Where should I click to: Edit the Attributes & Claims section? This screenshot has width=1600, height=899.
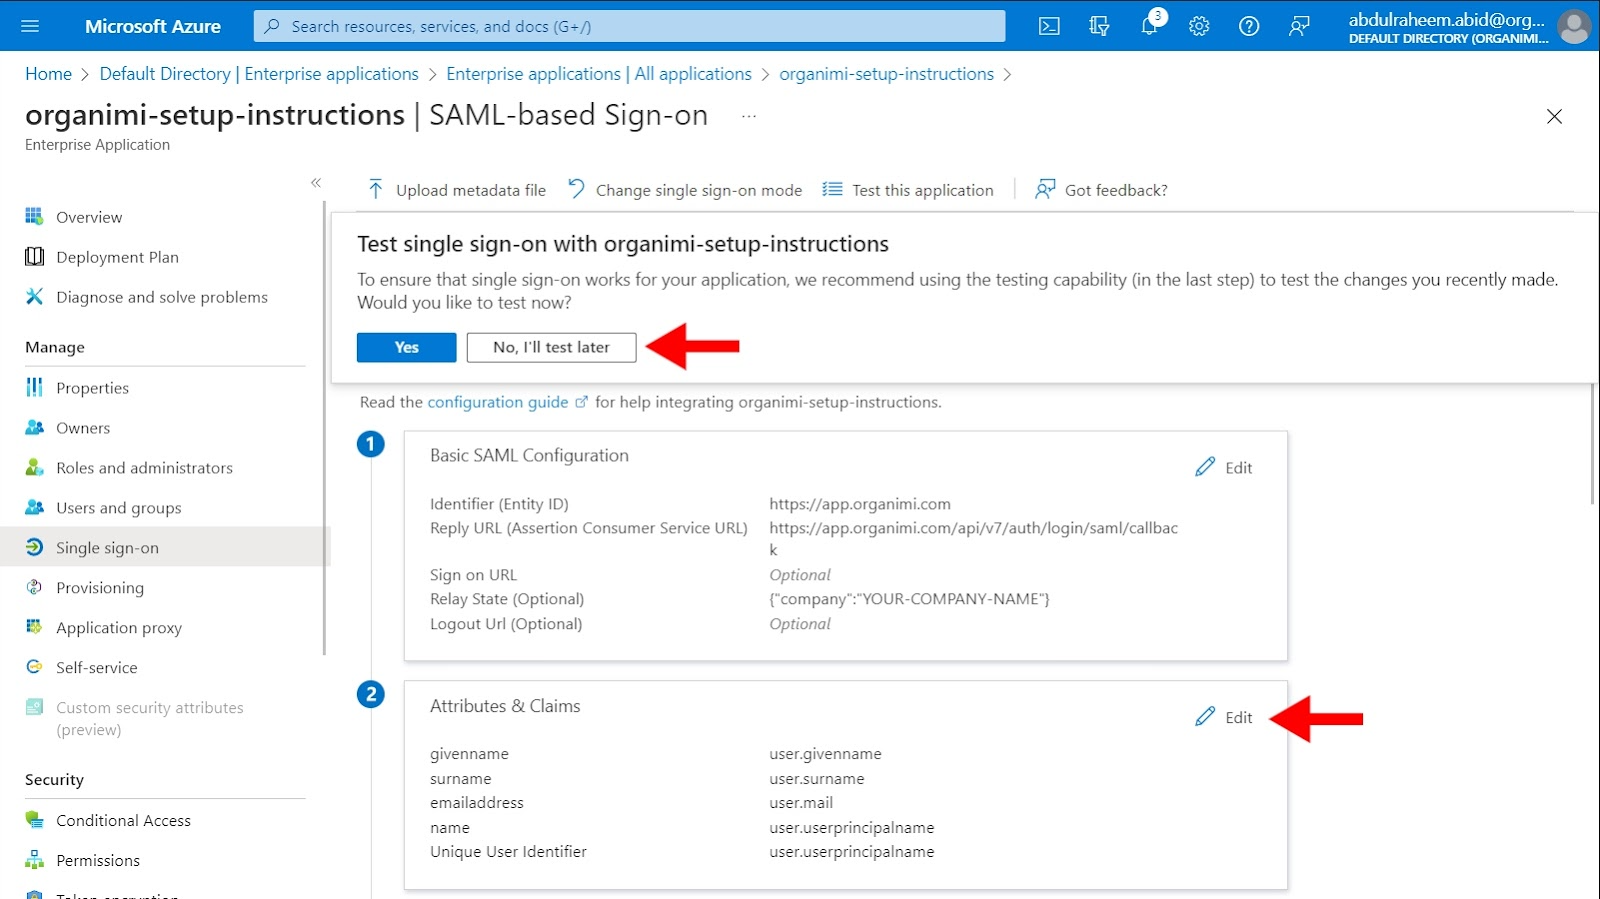(x=1224, y=717)
